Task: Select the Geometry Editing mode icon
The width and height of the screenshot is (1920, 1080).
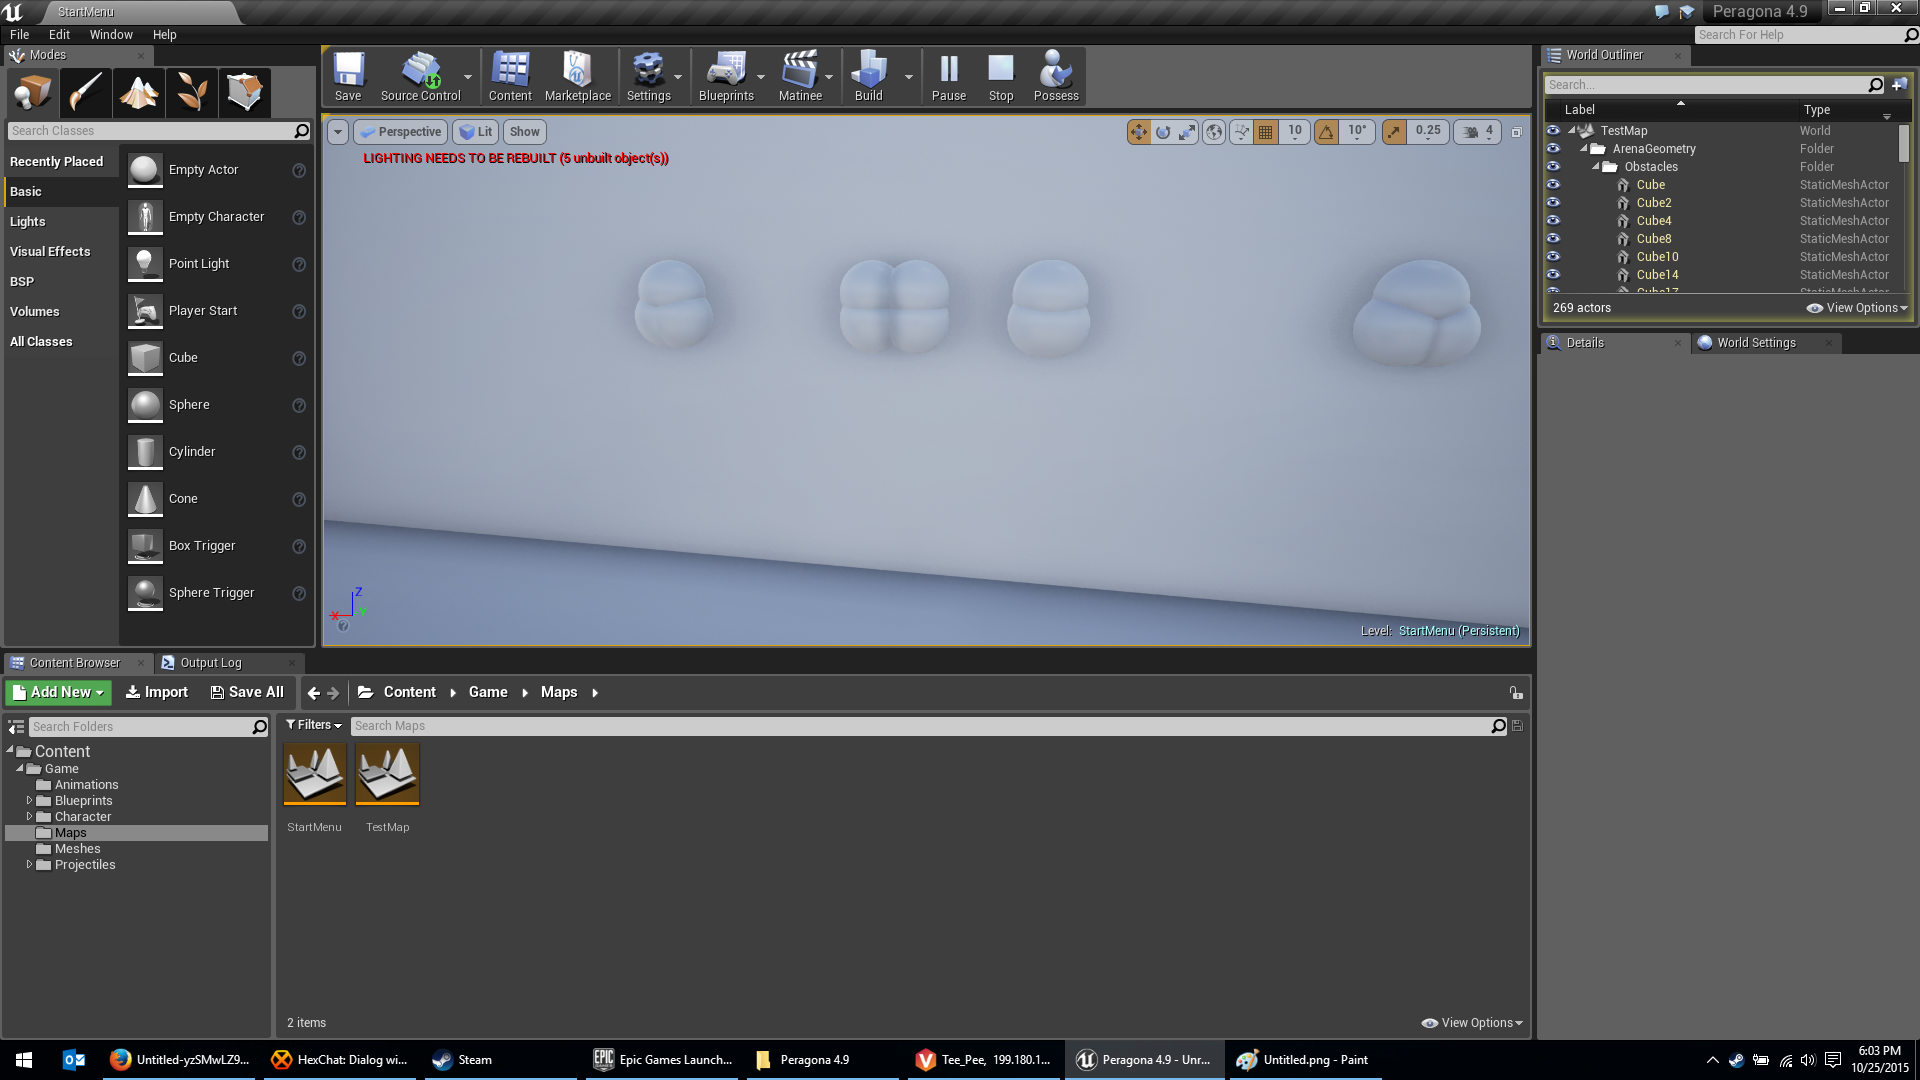Action: [x=245, y=92]
